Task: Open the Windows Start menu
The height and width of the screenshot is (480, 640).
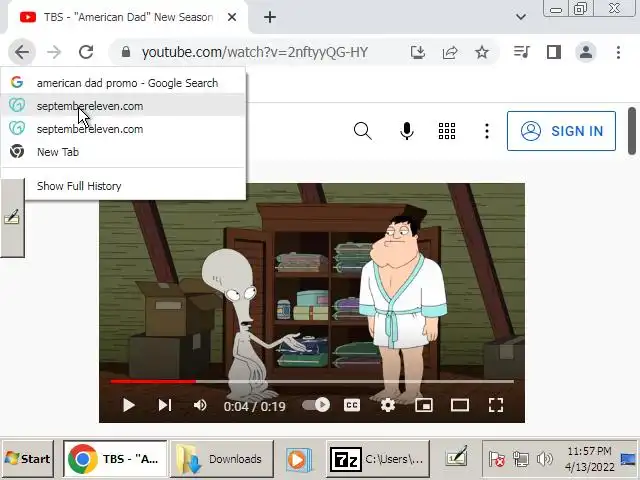Action: tap(27, 459)
